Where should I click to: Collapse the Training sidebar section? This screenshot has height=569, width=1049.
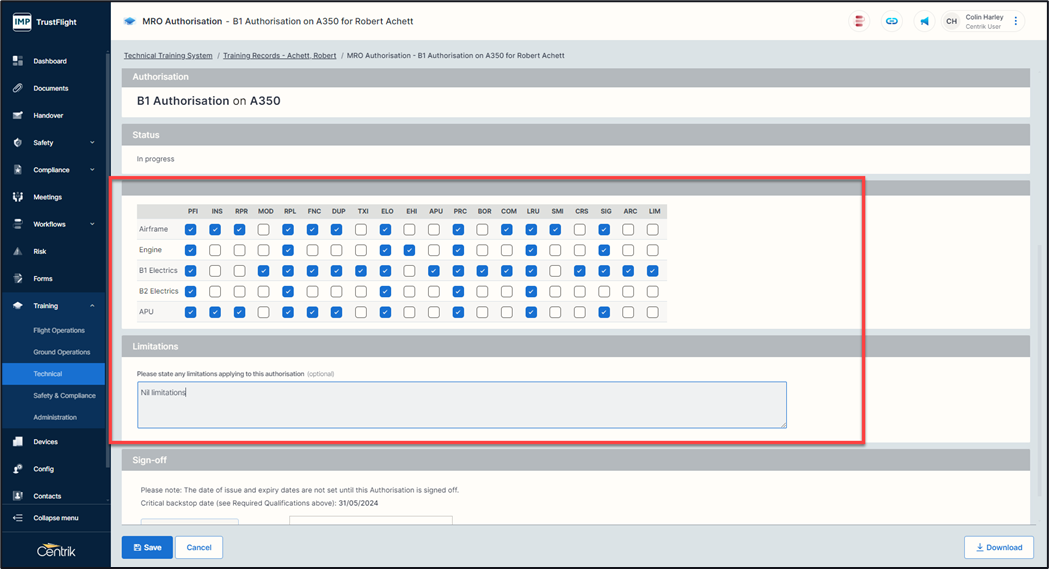(92, 306)
